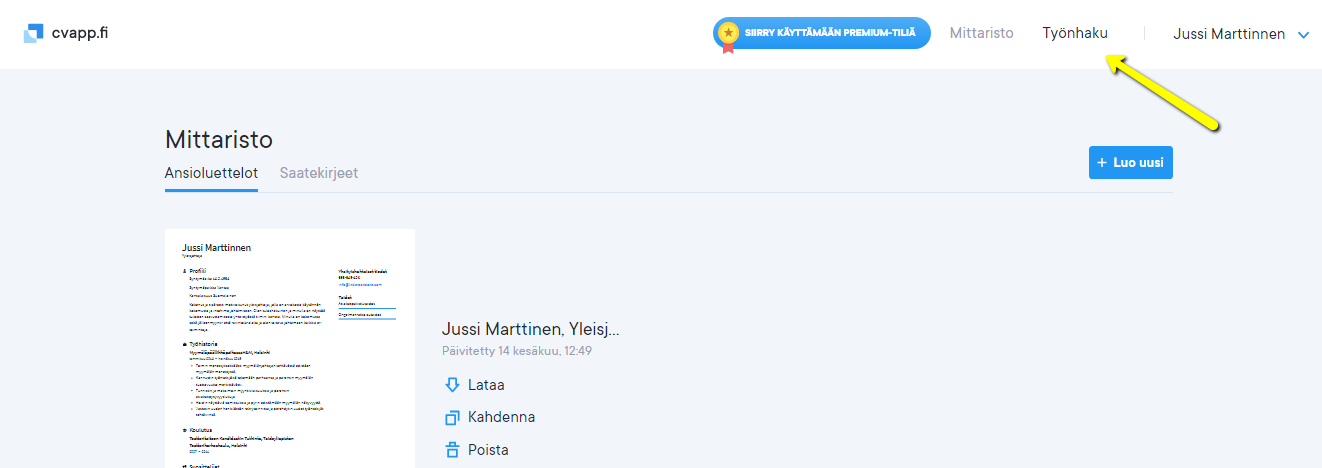1322x468 pixels.
Task: Click the download arrow icon beside Lataa
Action: (451, 385)
